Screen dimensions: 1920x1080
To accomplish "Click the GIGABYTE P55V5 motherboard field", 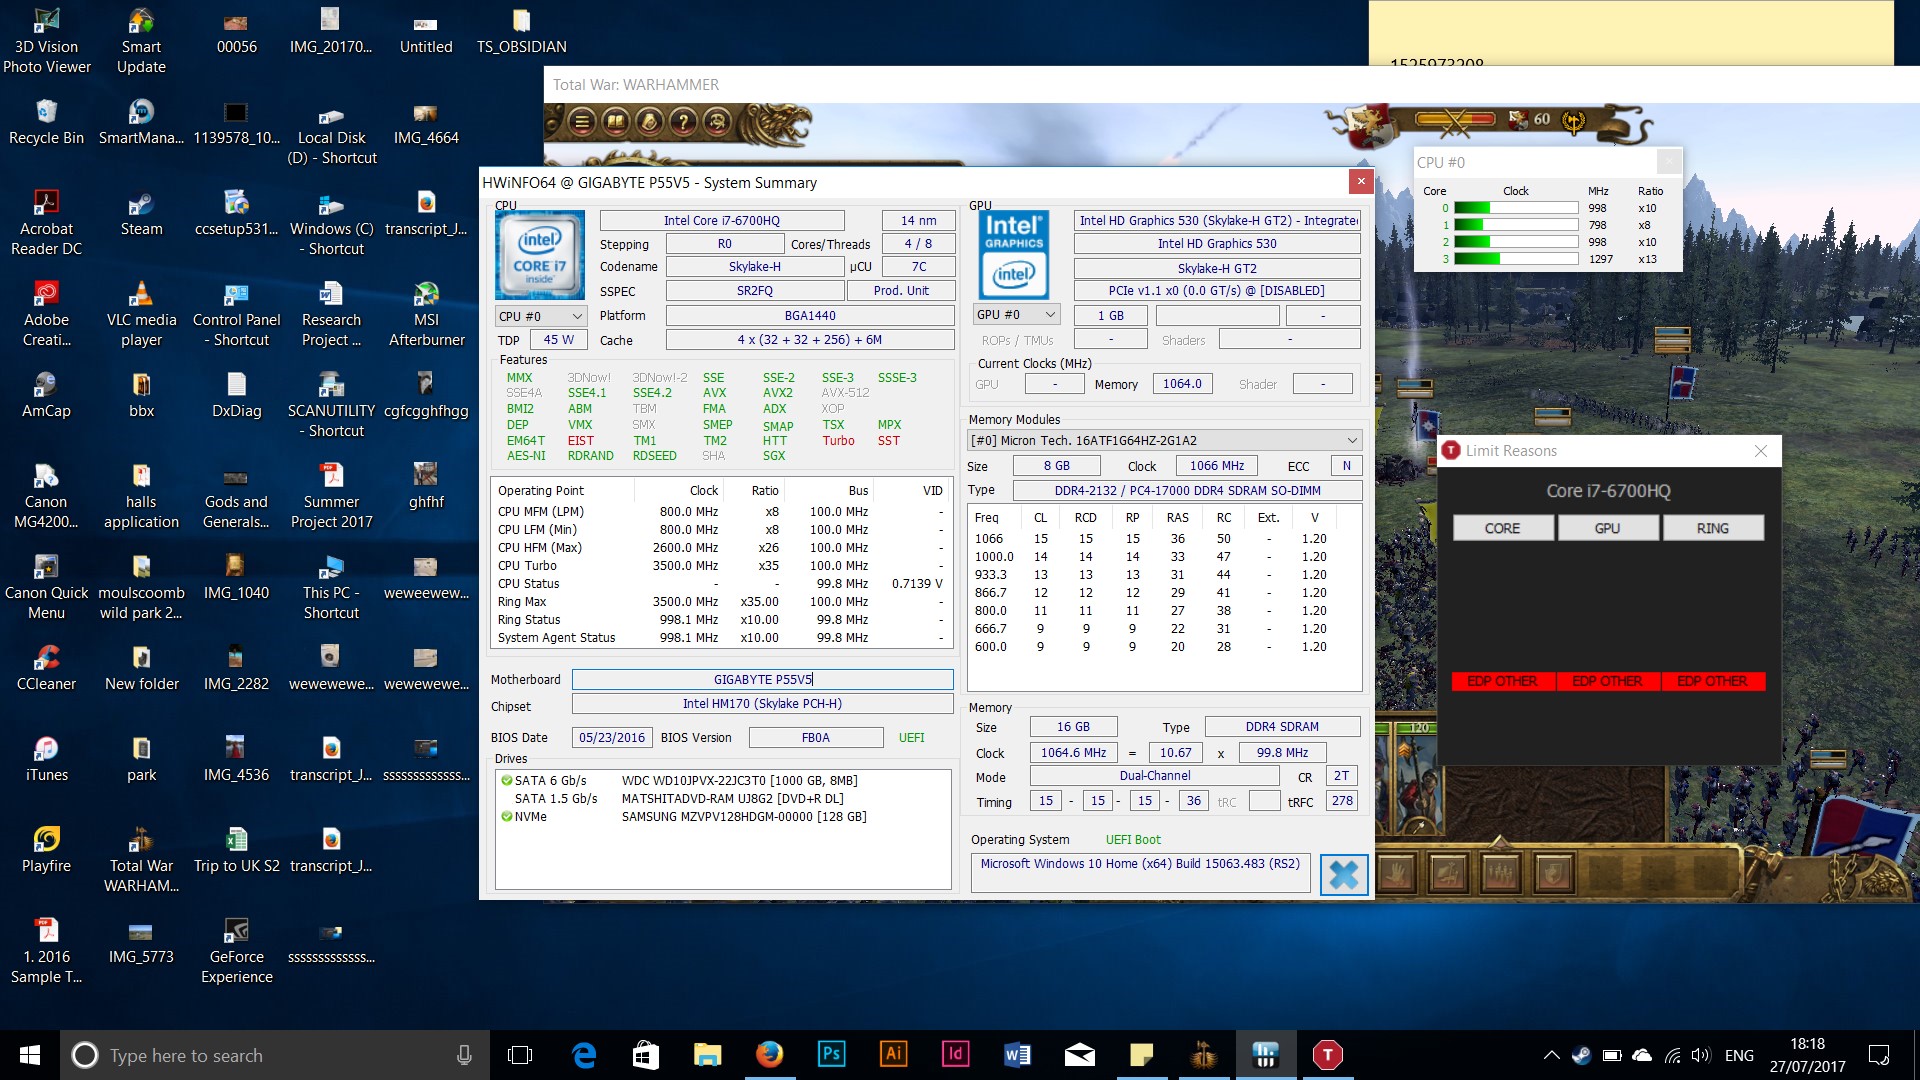I will [x=762, y=680].
